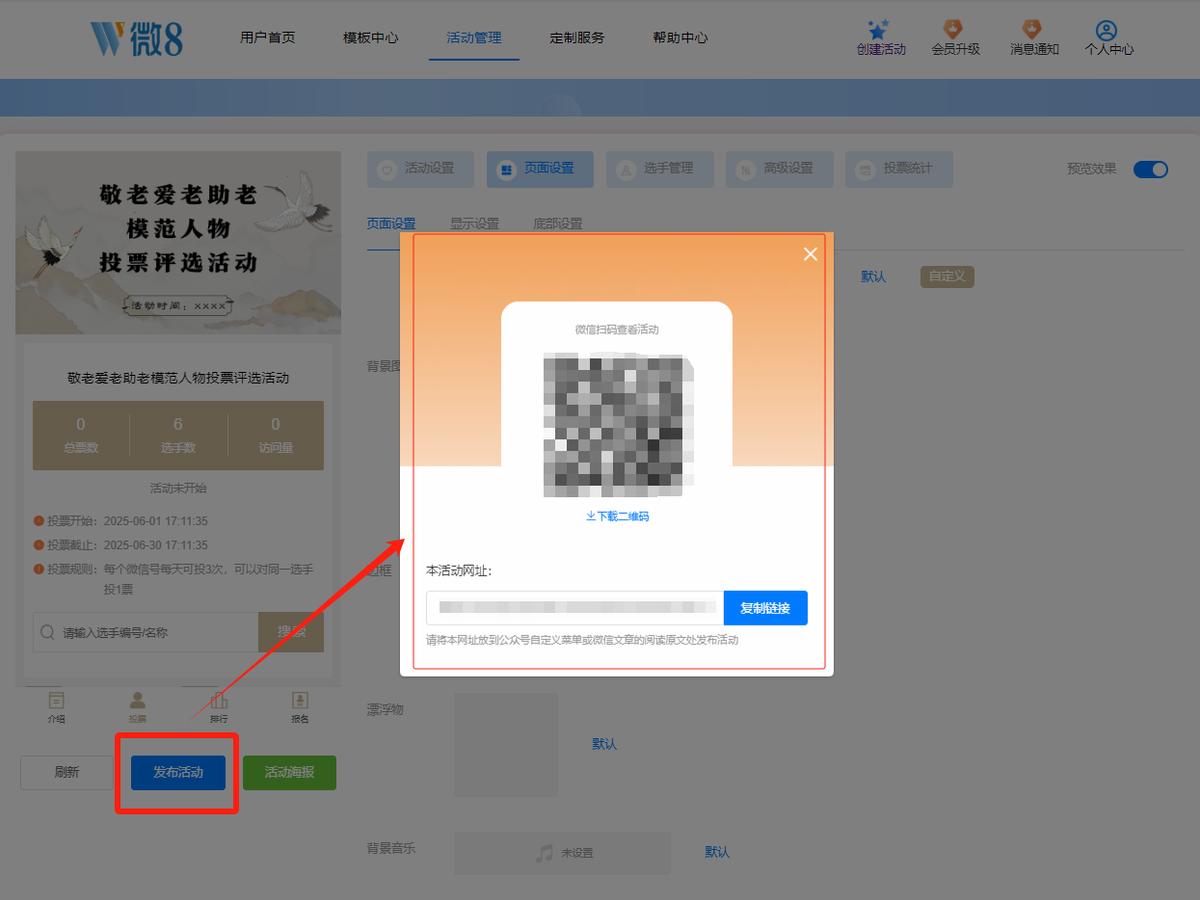
Task: Switch to 活动设置 tab
Action: [420, 169]
